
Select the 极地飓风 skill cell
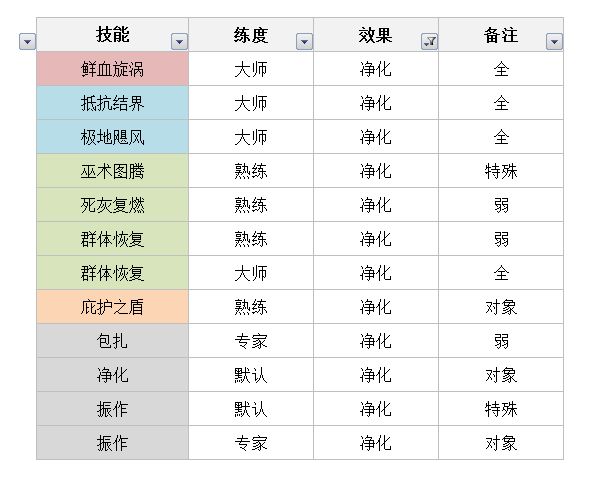112,137
